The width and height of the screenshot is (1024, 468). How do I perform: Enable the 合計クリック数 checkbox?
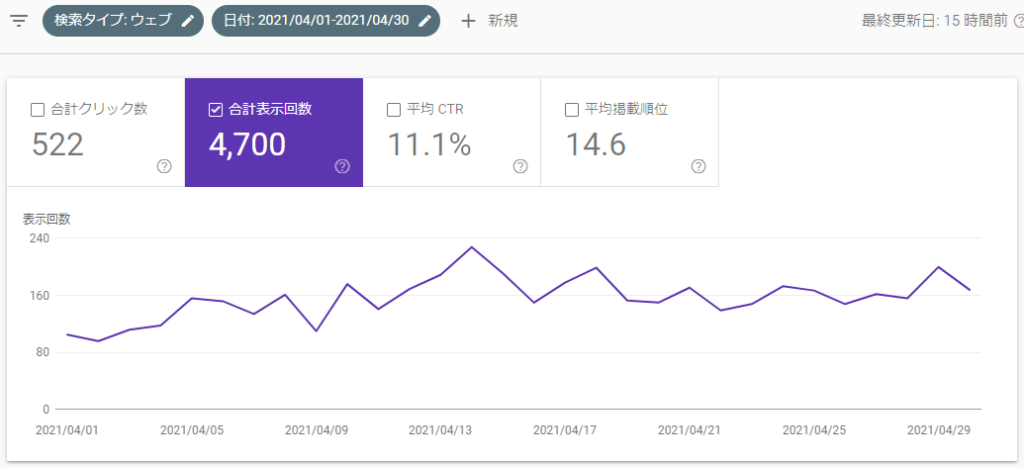pyautogui.click(x=37, y=110)
